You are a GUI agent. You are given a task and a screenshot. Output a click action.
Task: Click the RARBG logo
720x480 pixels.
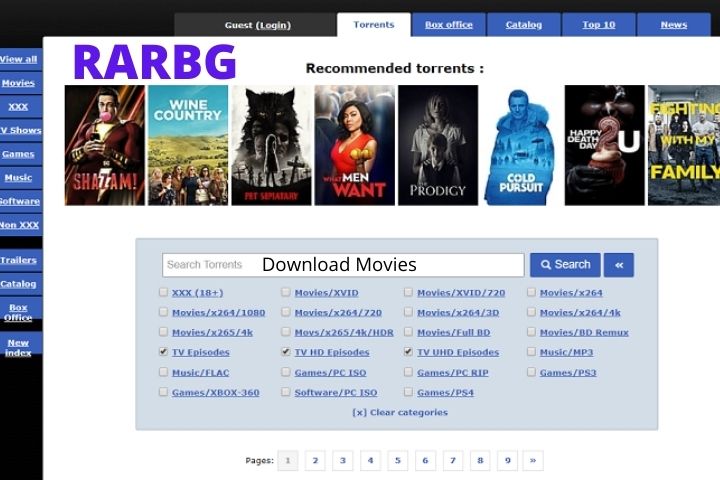point(155,62)
